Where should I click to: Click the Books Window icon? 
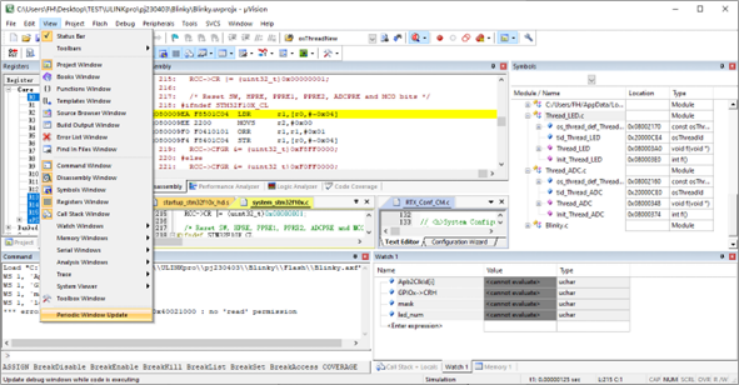point(47,77)
